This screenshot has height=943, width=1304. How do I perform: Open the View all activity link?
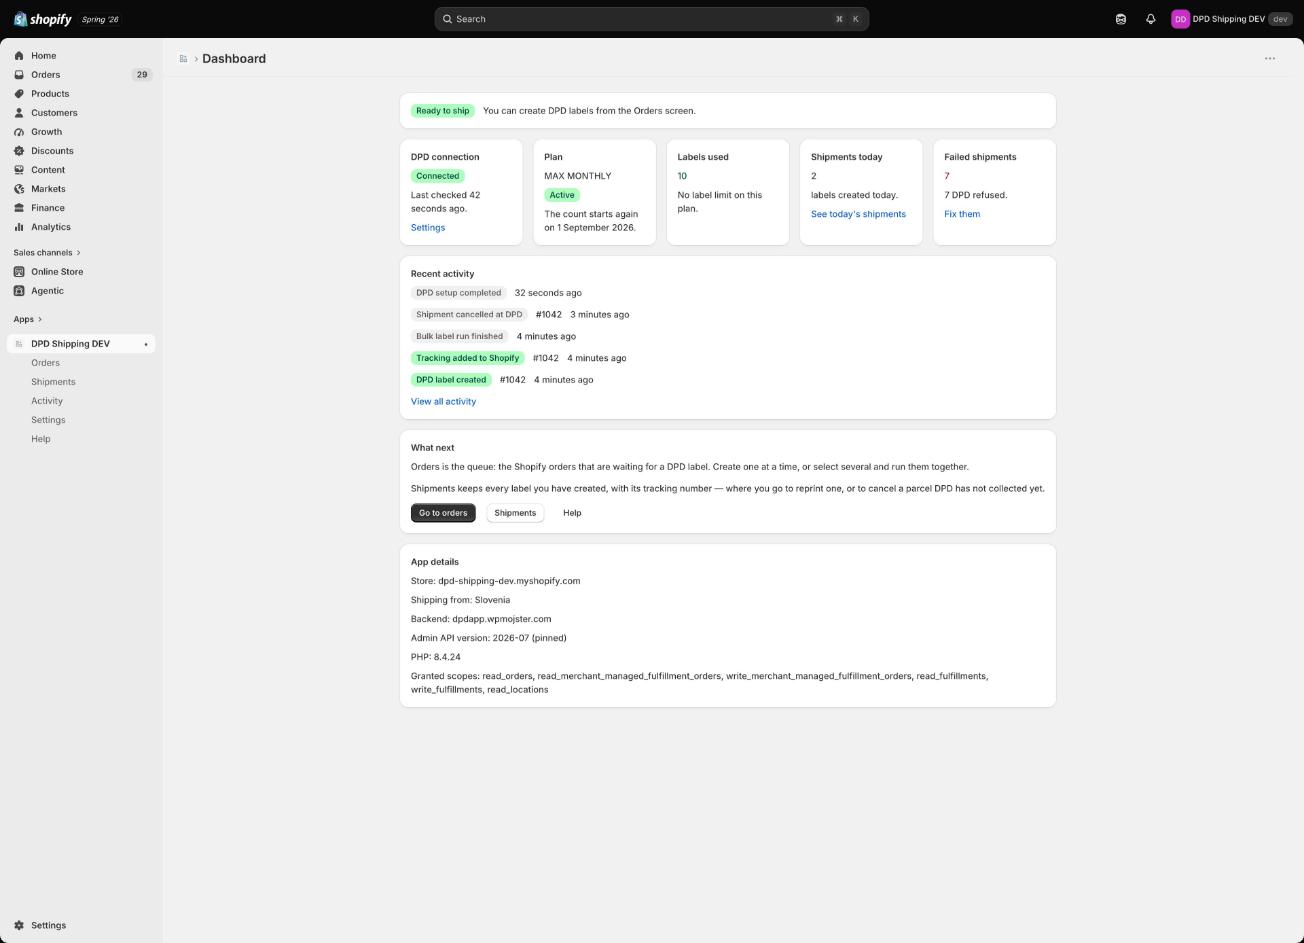click(x=443, y=402)
